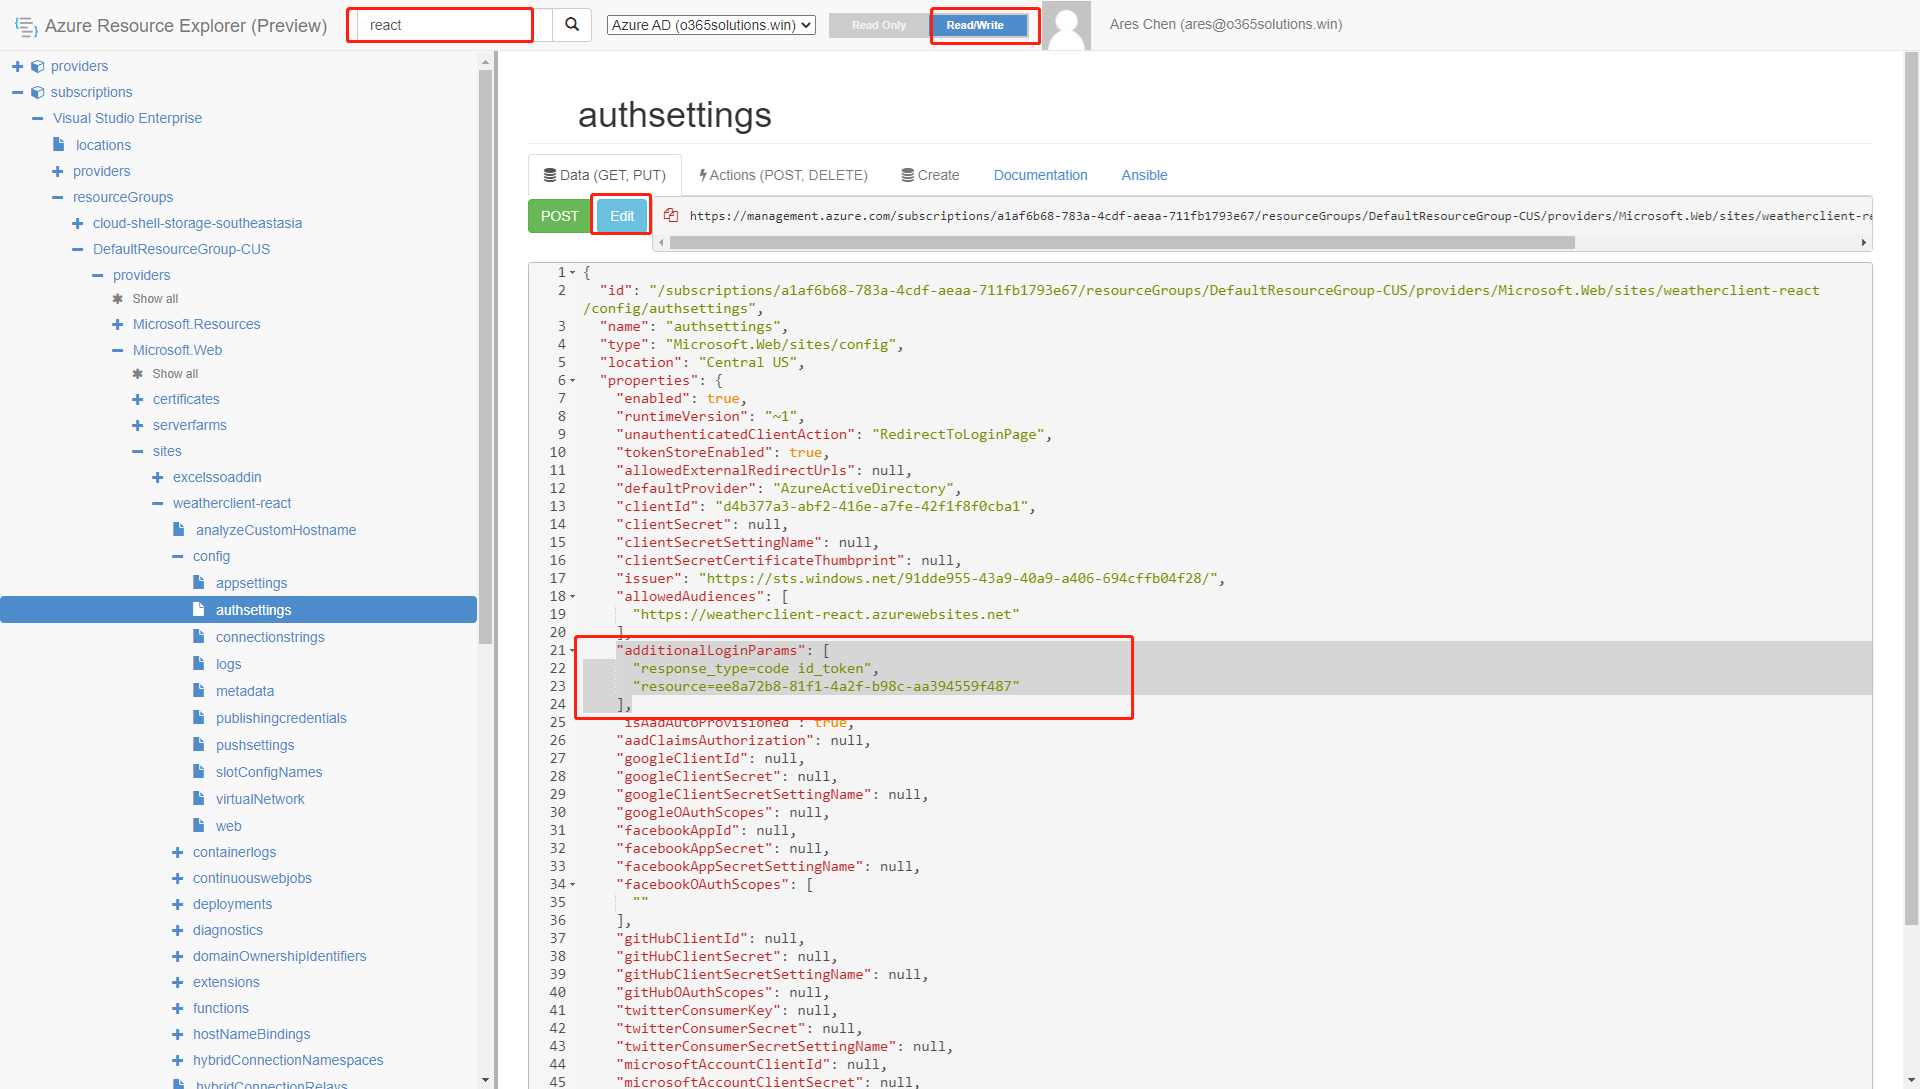This screenshot has height=1089, width=1920.
Task: Click the search magnifier button
Action: pyautogui.click(x=571, y=25)
